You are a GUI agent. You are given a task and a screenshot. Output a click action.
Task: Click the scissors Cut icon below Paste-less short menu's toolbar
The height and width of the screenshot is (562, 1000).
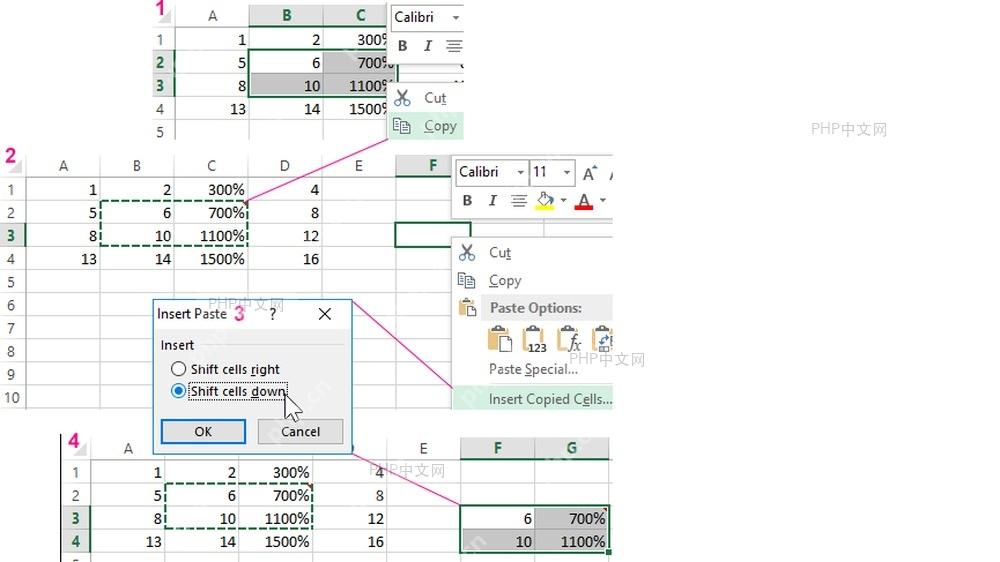[402, 98]
